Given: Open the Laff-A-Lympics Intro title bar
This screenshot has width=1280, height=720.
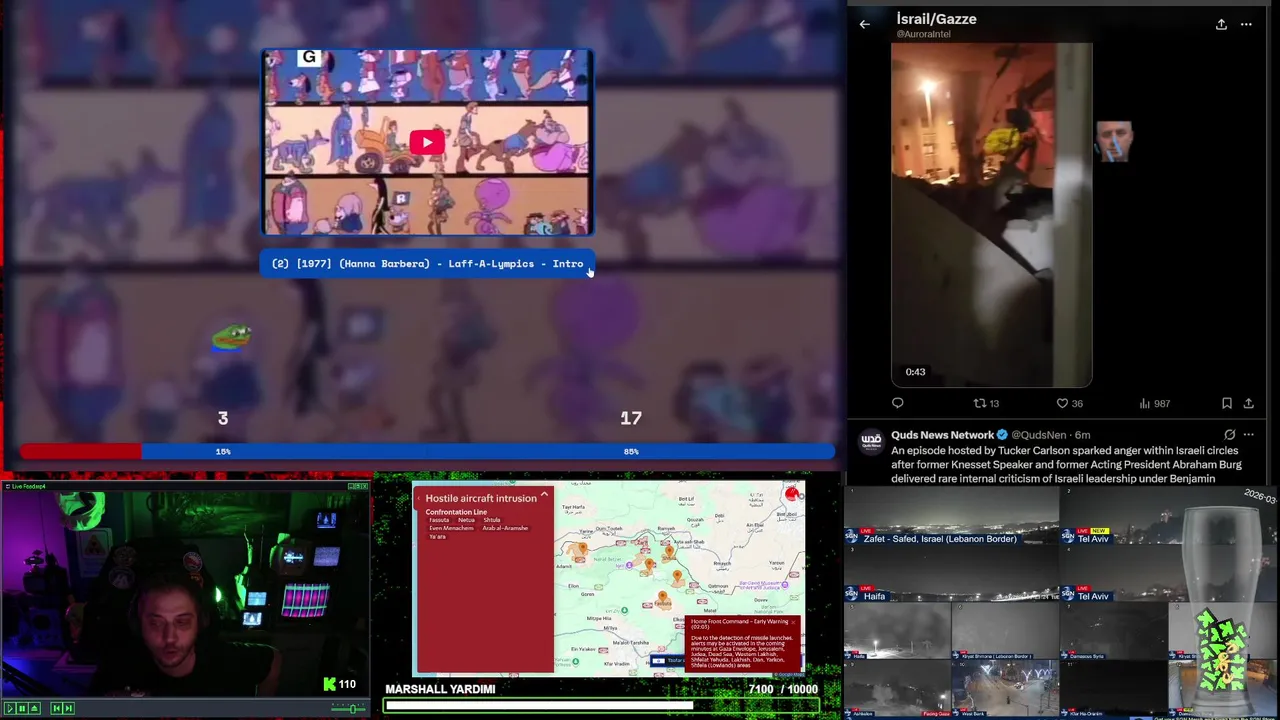Looking at the screenshot, I should [428, 264].
